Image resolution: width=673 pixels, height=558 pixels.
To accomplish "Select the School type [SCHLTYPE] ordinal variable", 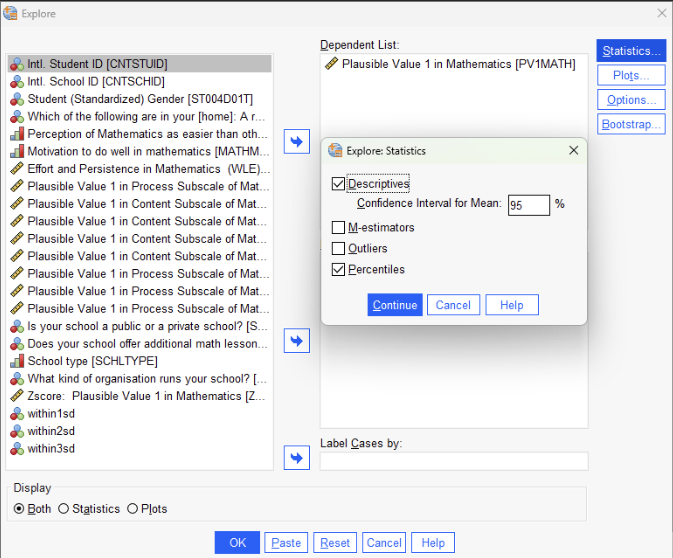I will tap(92, 361).
